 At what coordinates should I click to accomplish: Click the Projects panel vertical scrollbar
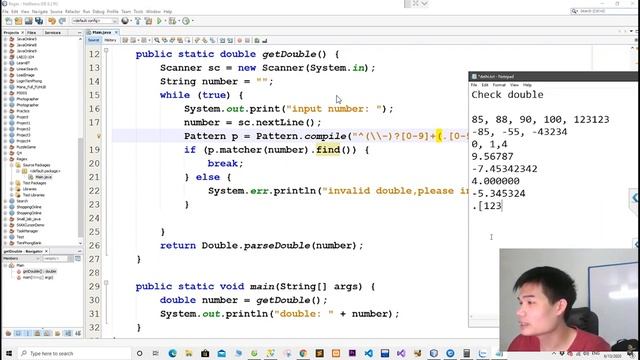[80, 188]
